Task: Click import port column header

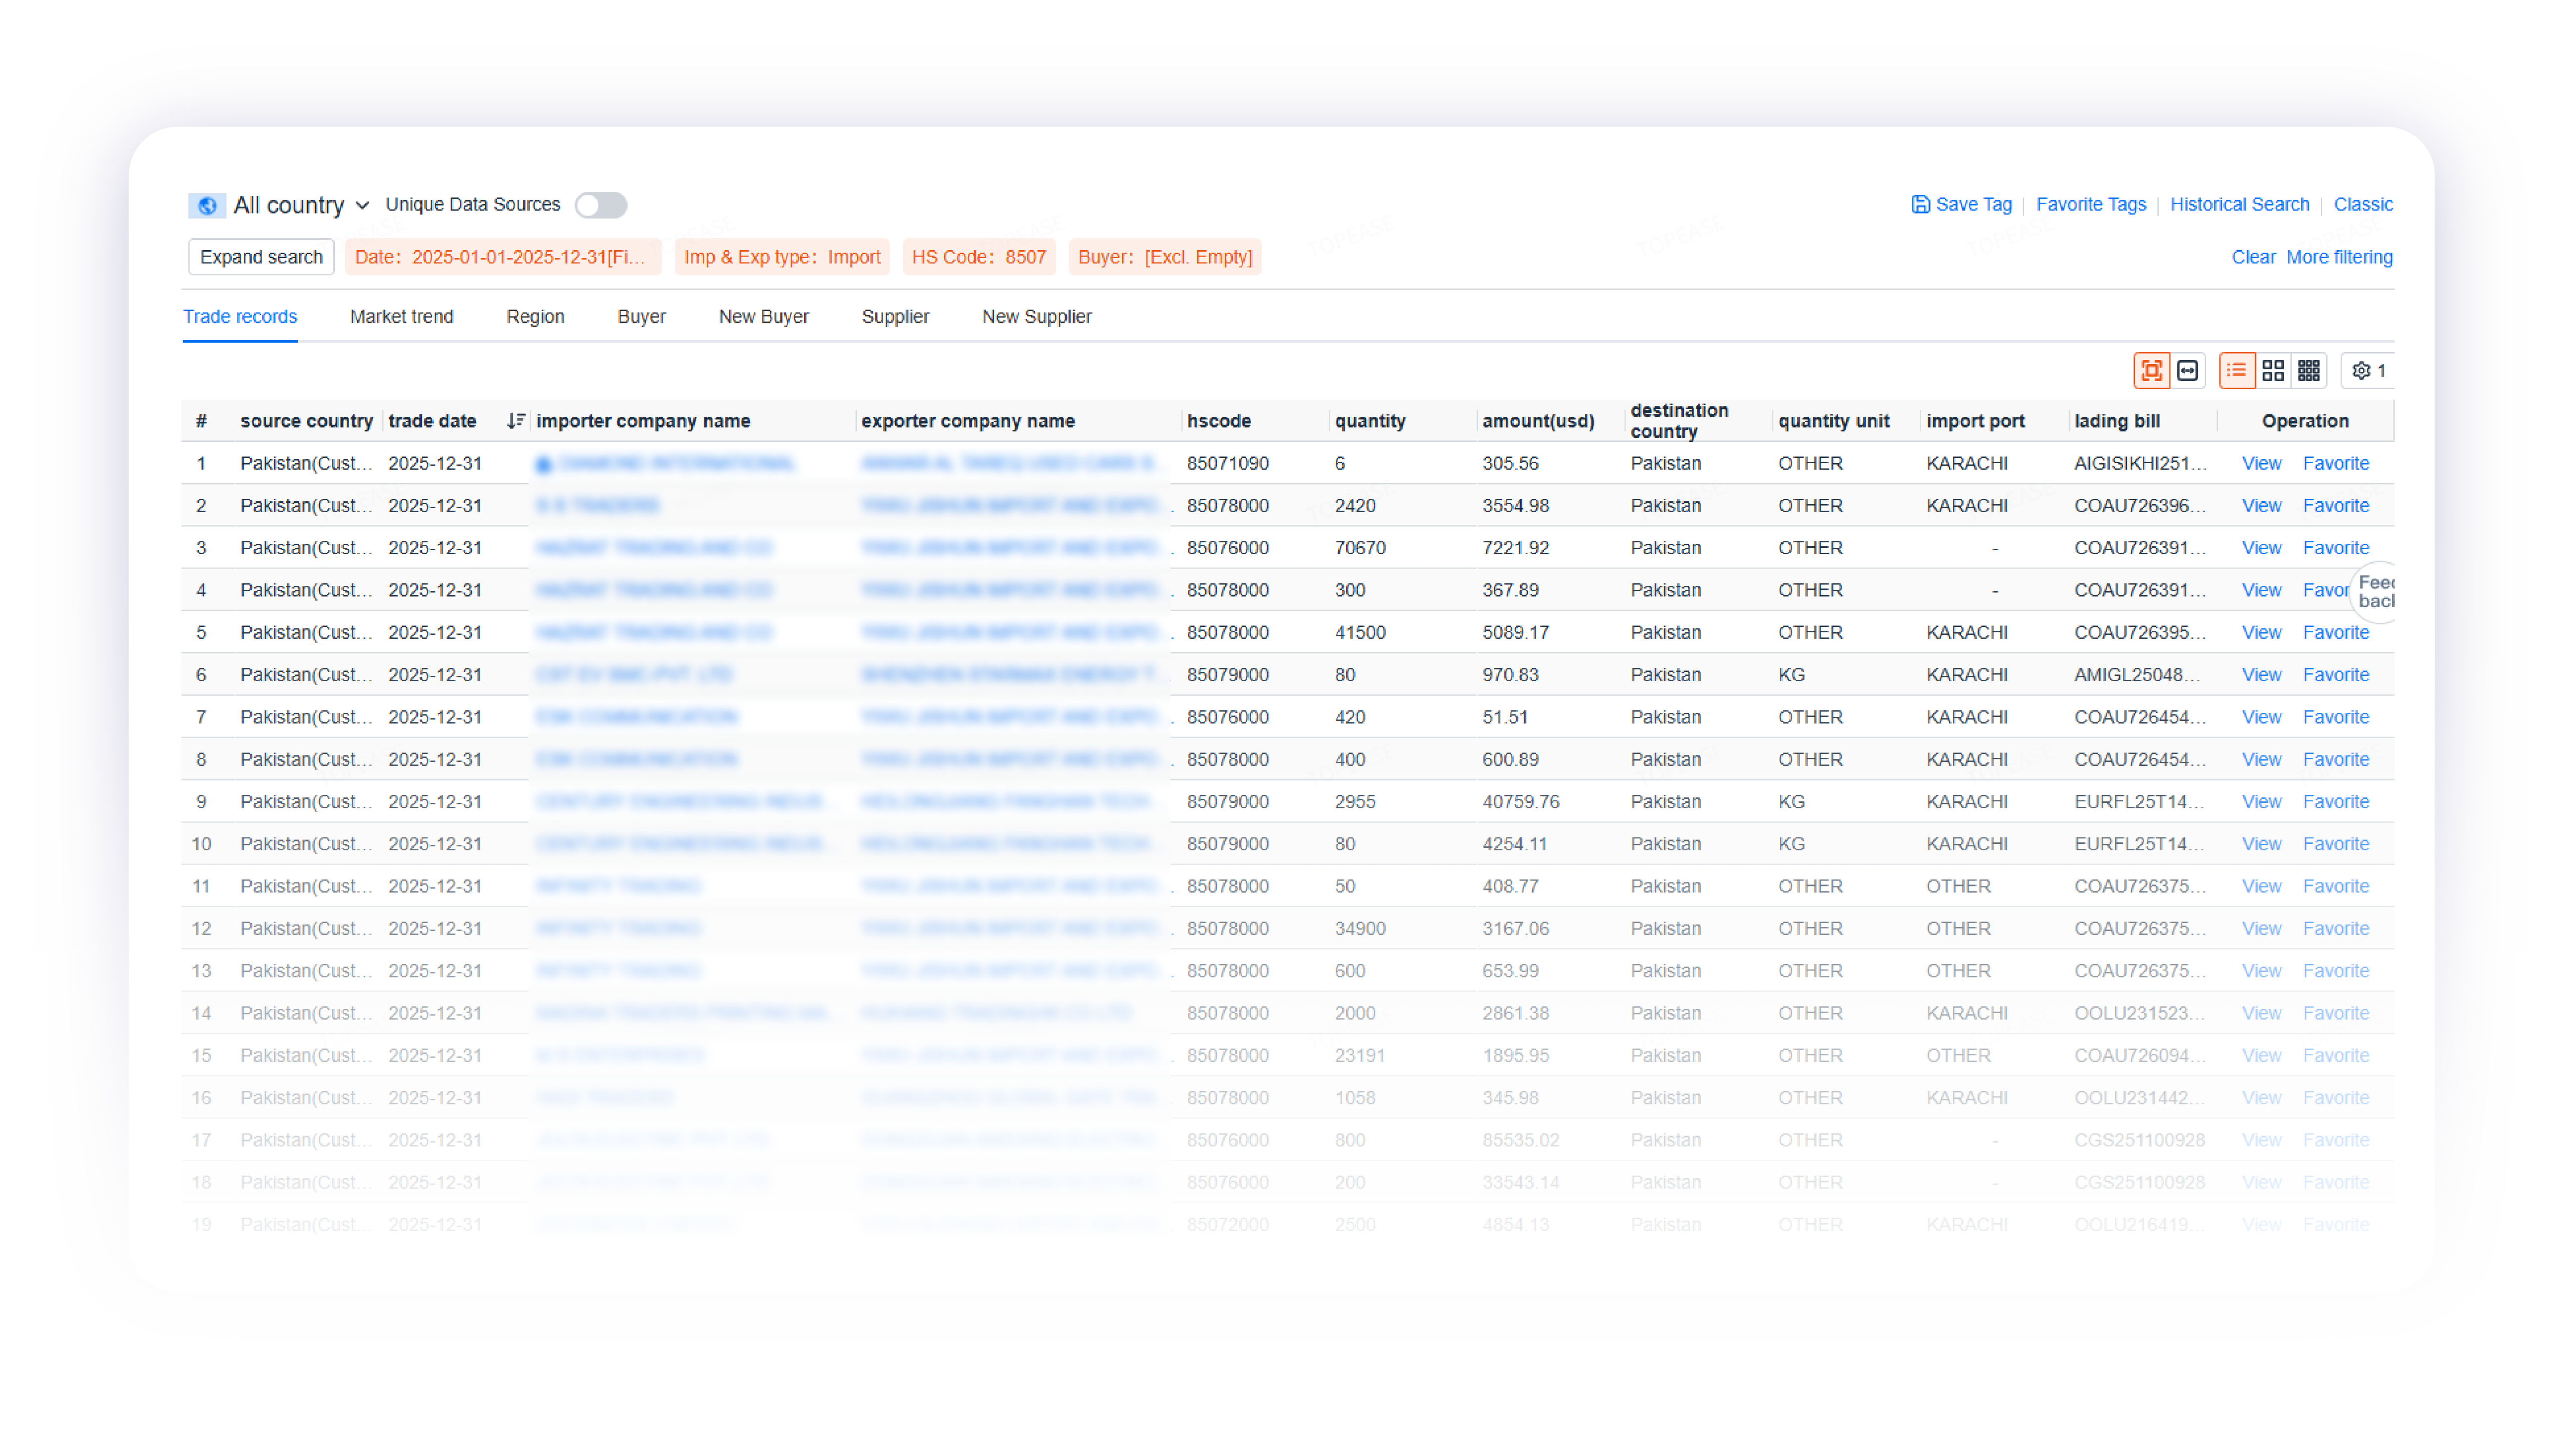Action: [x=1975, y=421]
